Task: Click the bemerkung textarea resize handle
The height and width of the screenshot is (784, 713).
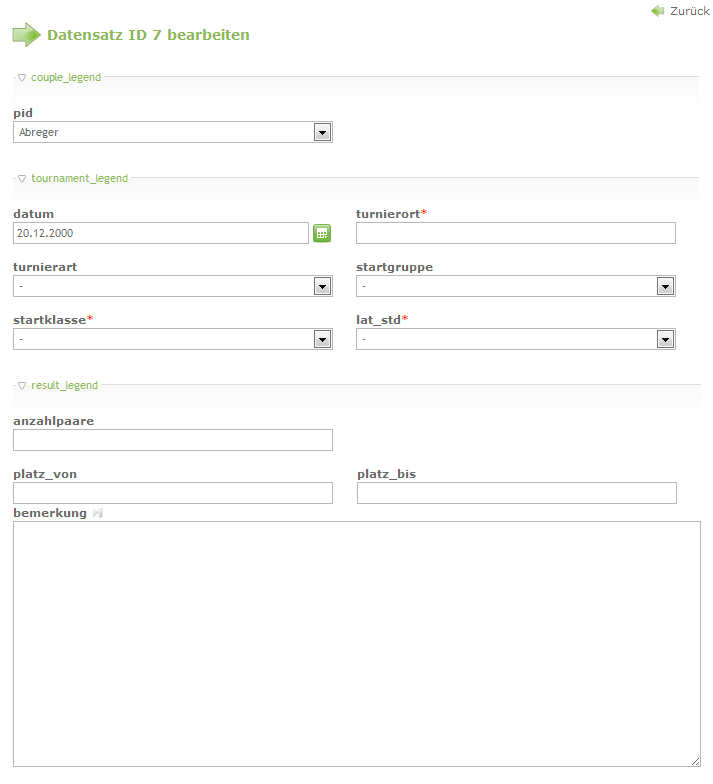Action: coord(695,761)
